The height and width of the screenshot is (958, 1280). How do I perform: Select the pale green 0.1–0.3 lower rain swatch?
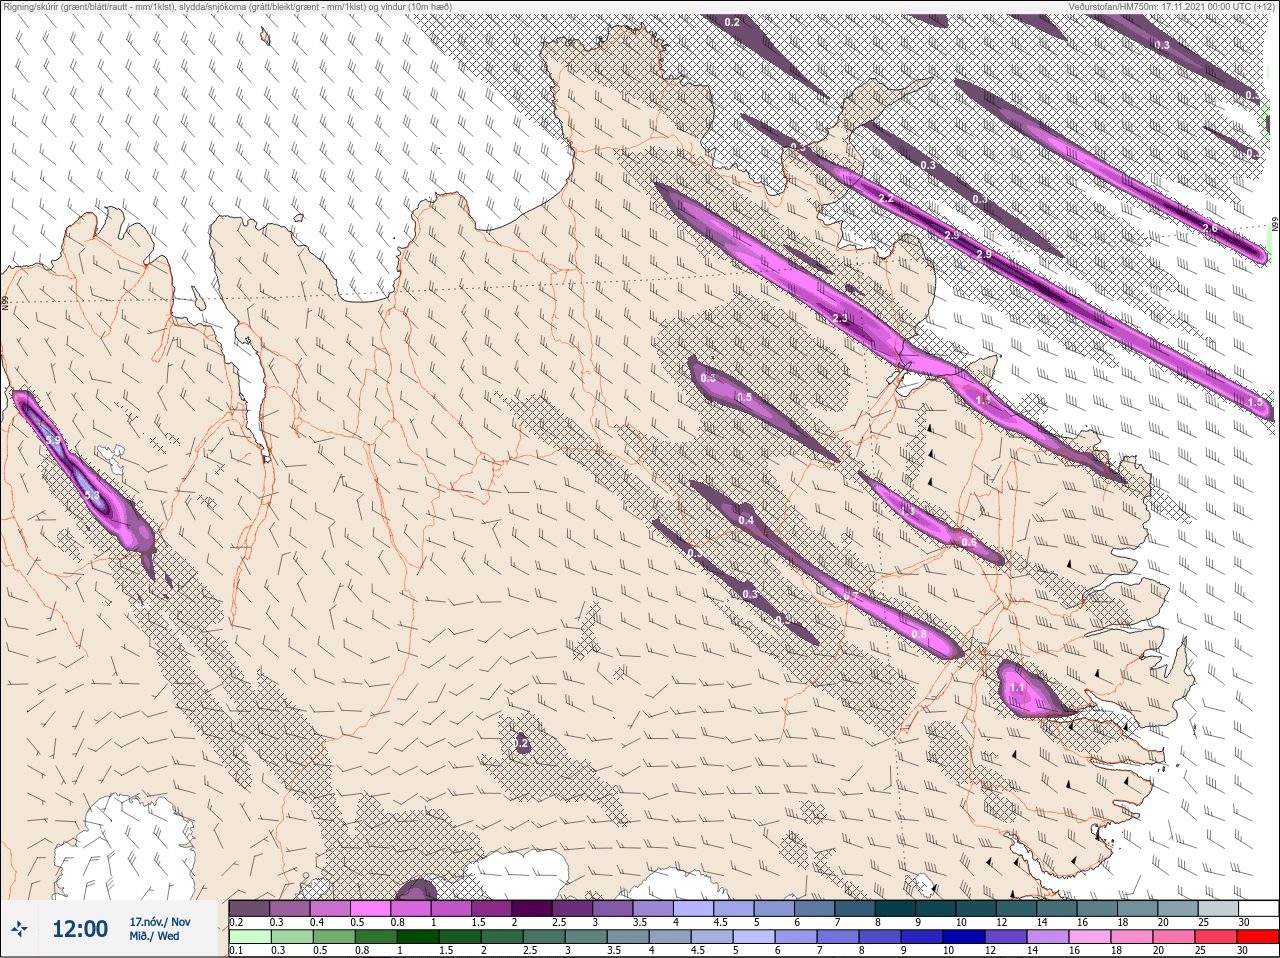tap(250, 937)
